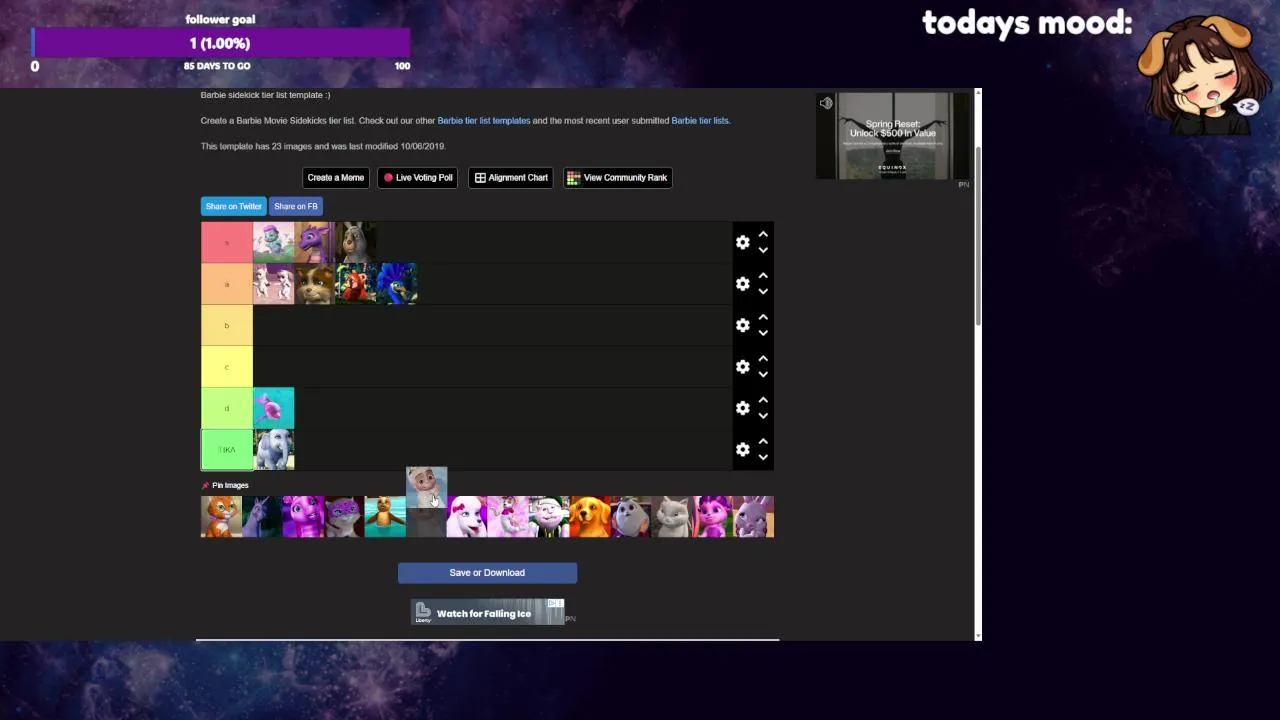
Task: Click the B tier label cell
Action: (227, 325)
